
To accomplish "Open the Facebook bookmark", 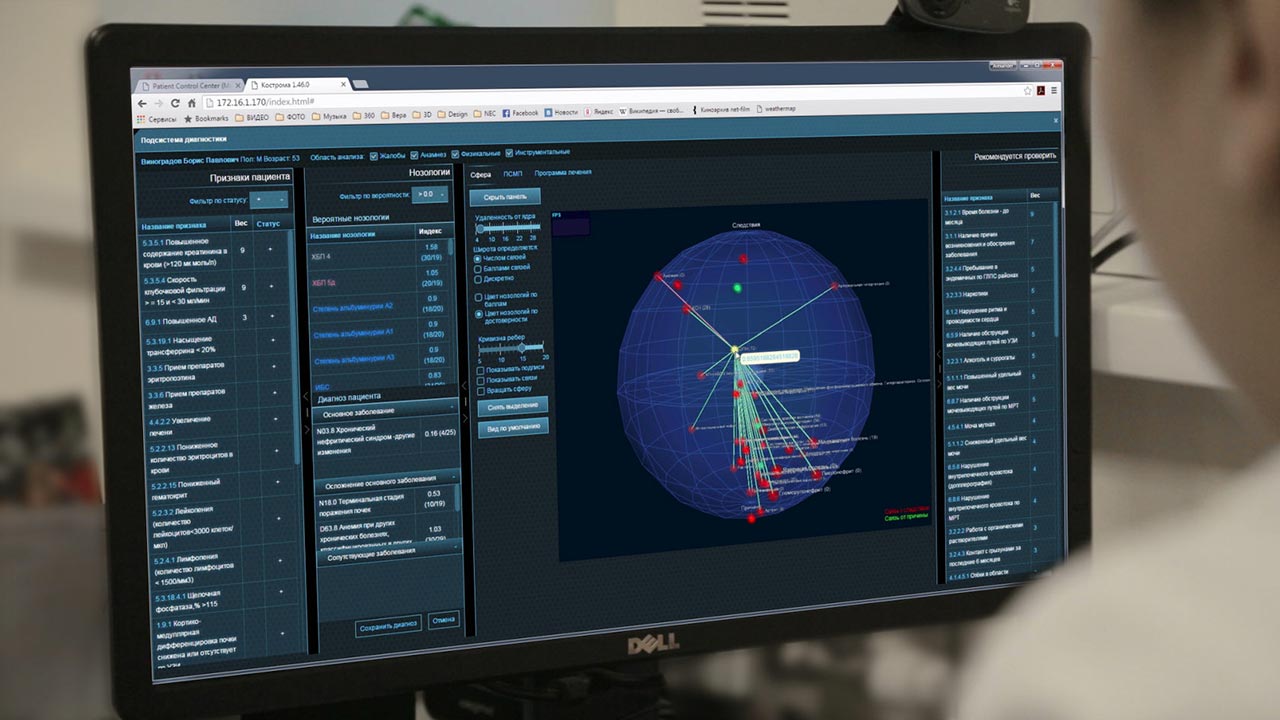I will point(521,113).
